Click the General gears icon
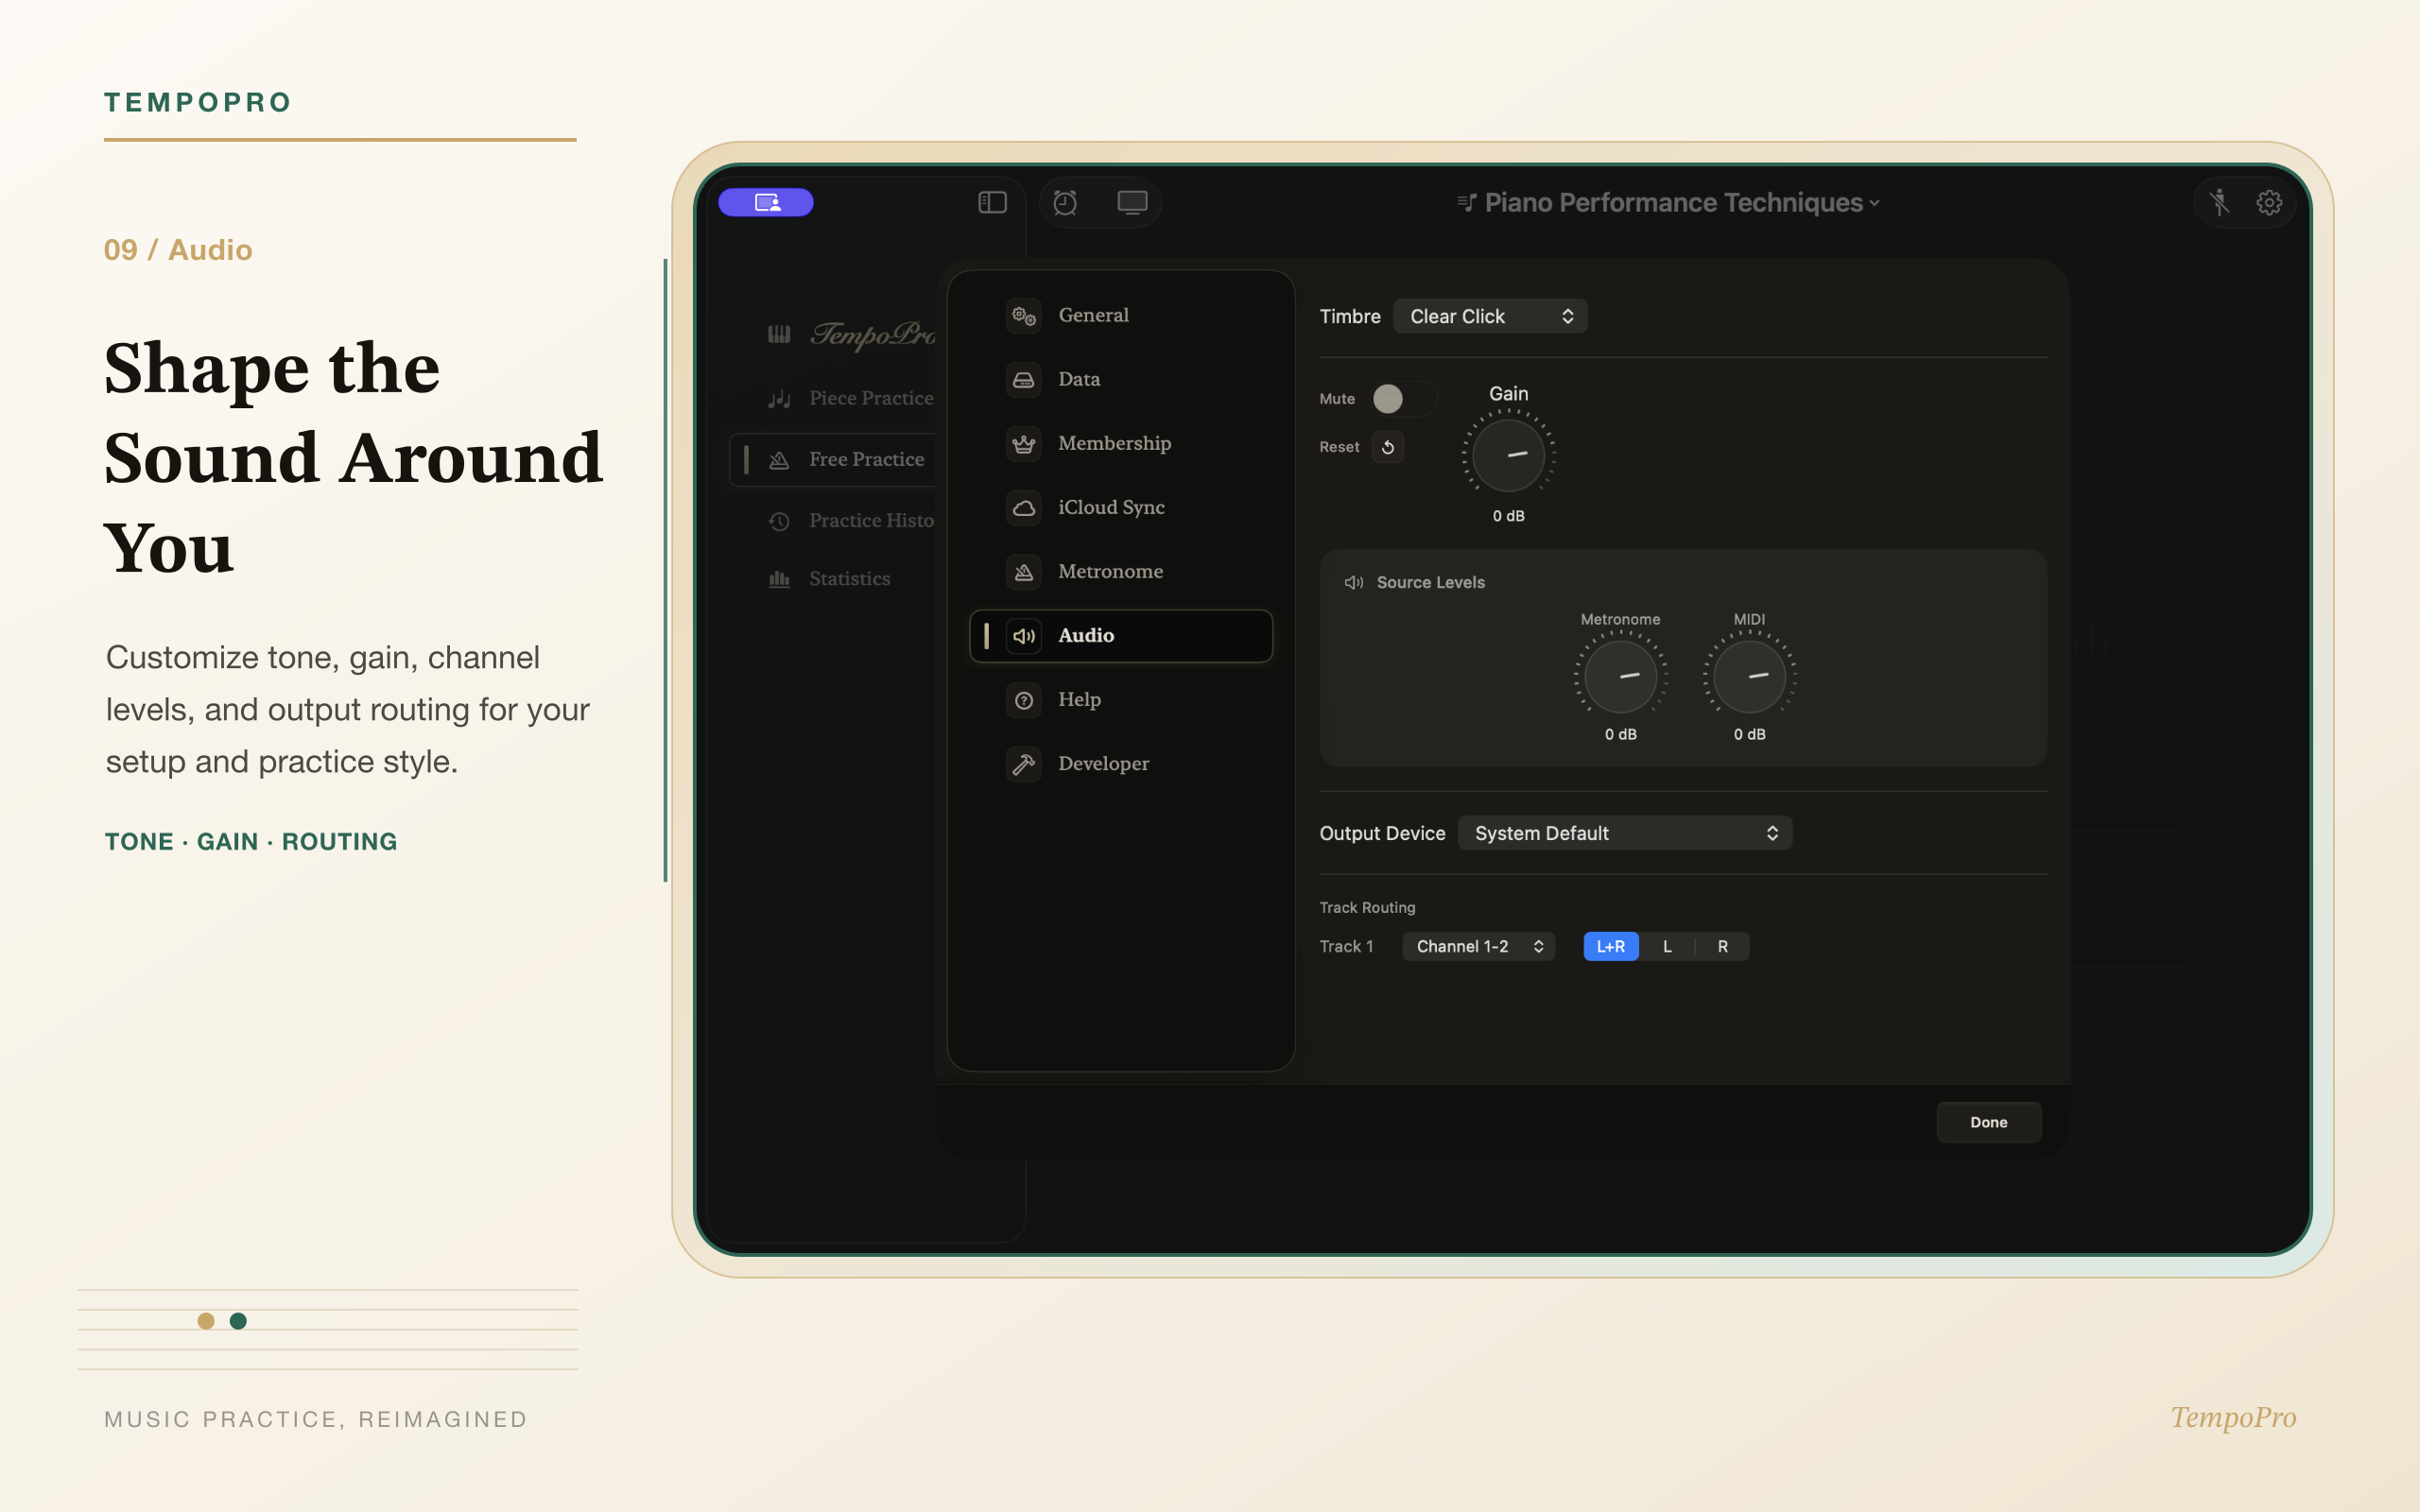2420x1512 pixels. (1023, 316)
